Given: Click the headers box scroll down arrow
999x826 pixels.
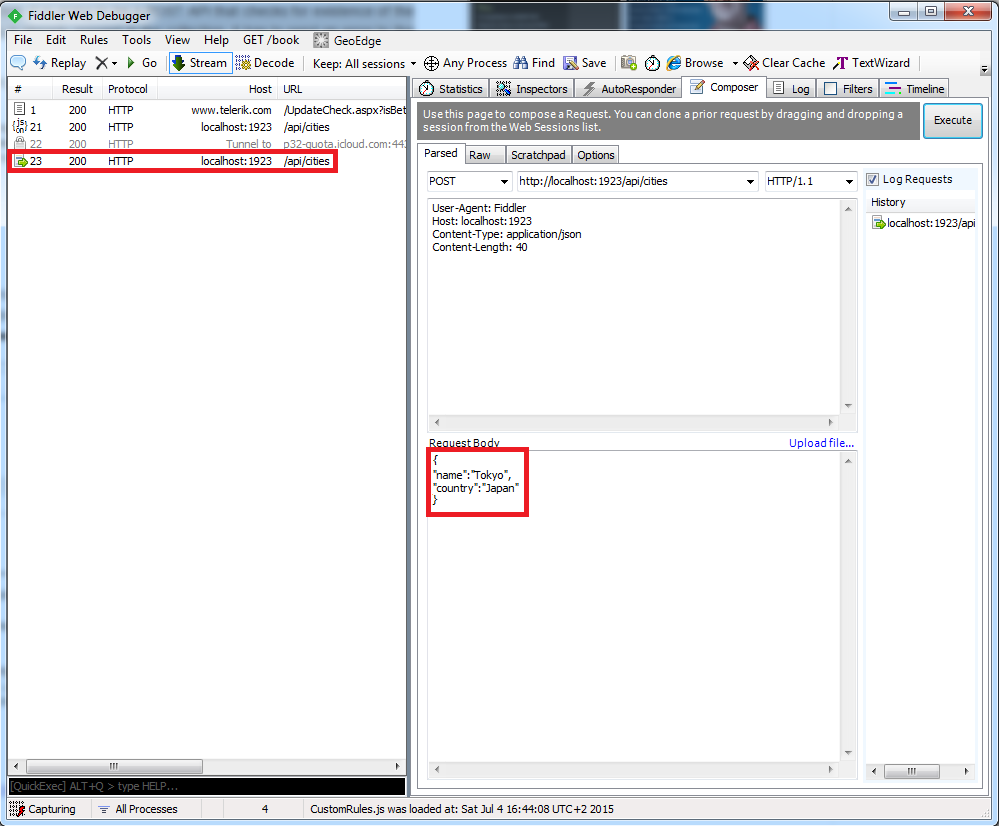Looking at the screenshot, I should tap(848, 406).
